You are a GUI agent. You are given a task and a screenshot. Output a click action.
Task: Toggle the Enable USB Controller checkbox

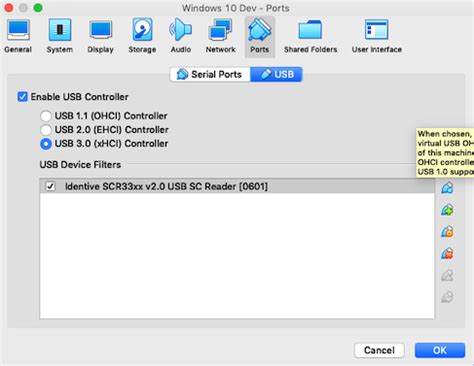click(22, 97)
